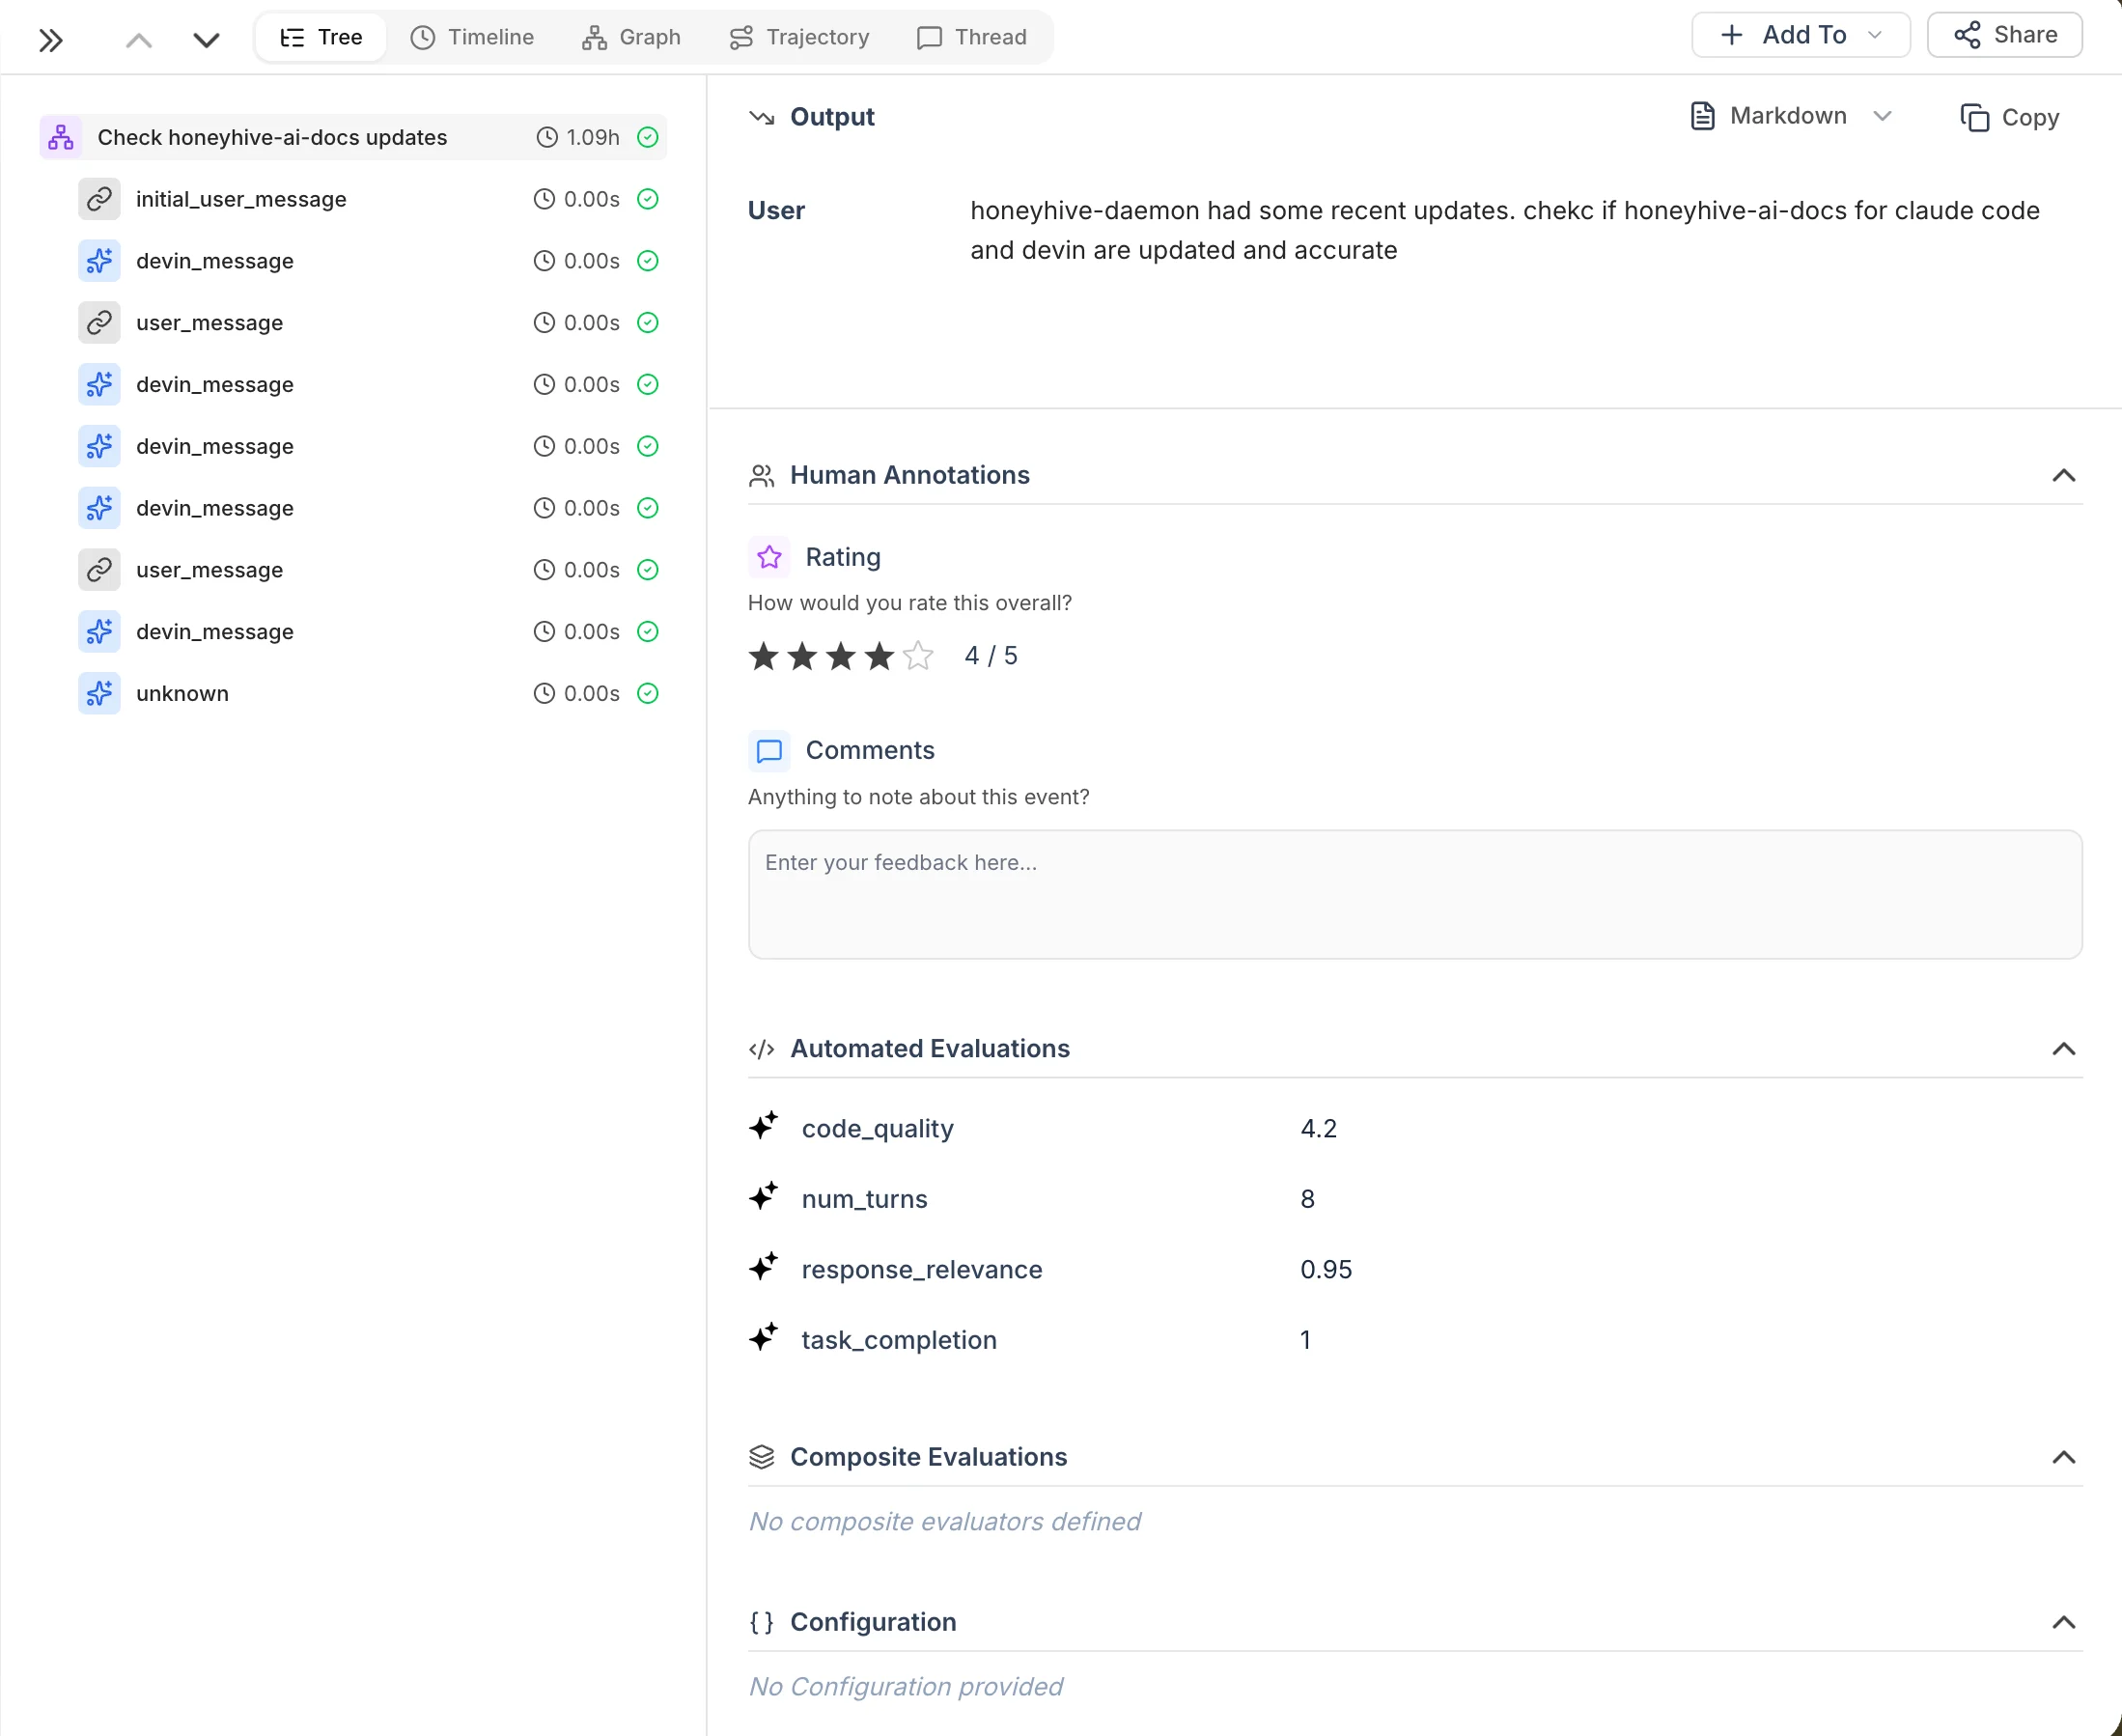Screen dimensions: 2122x1736
Task: Expand sidebar with double chevron icon
Action: coord(51,40)
